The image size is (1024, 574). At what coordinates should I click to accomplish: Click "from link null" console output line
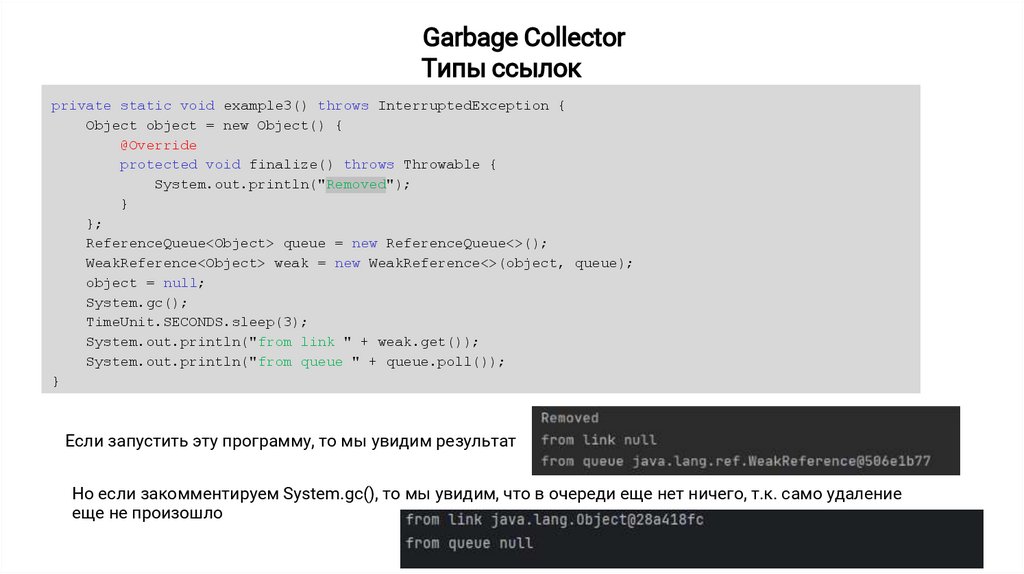(598, 440)
